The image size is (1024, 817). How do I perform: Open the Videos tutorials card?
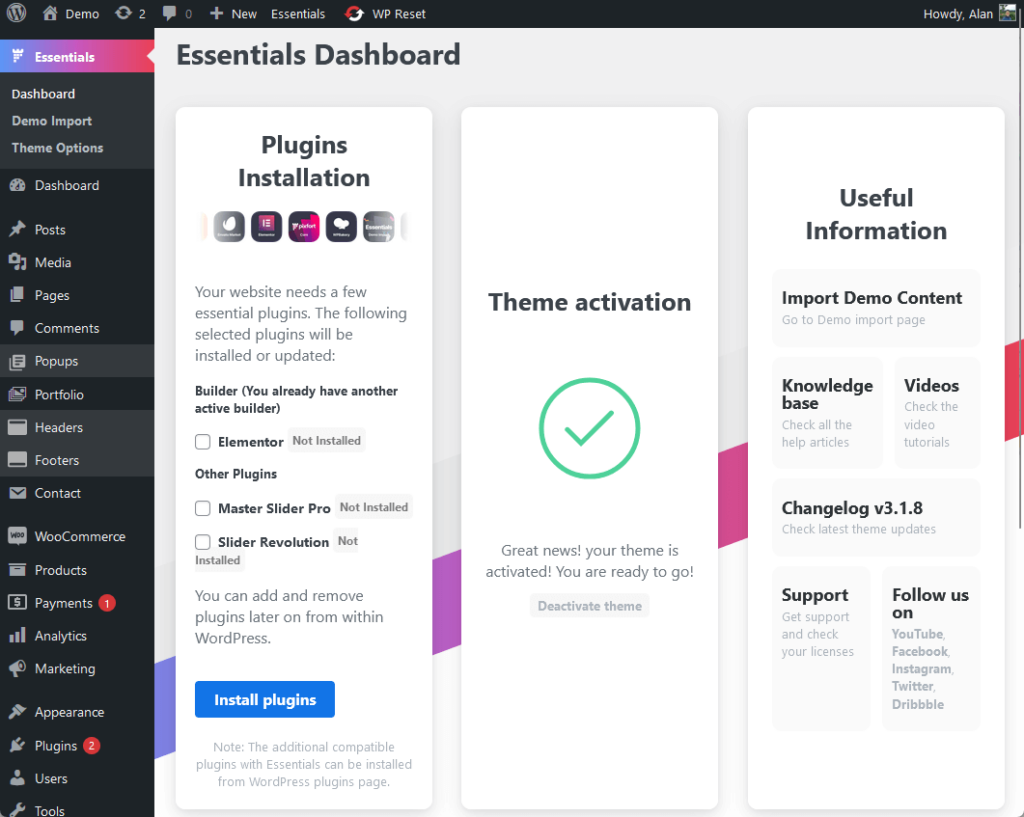(937, 413)
